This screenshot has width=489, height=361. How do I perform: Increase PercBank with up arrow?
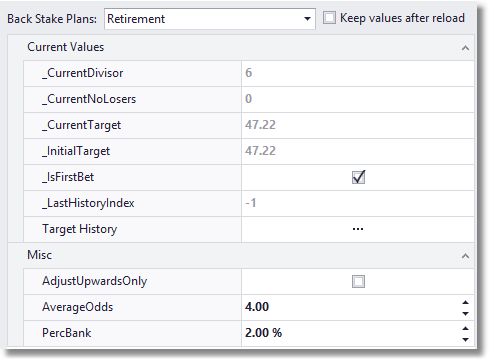tap(465, 328)
